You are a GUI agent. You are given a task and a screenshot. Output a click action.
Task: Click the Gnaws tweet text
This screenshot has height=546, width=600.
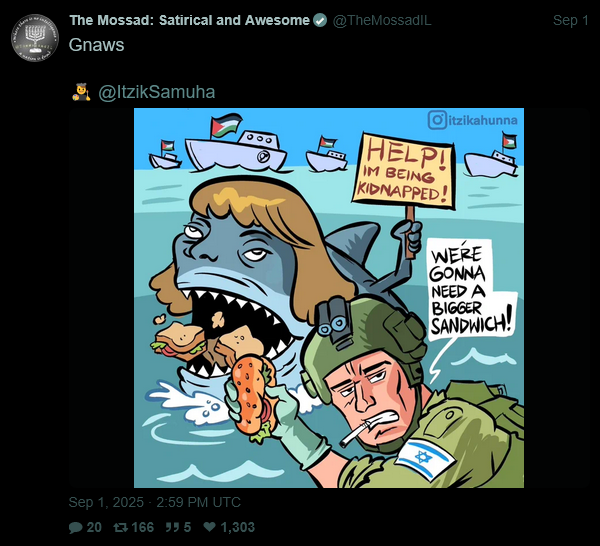96,45
